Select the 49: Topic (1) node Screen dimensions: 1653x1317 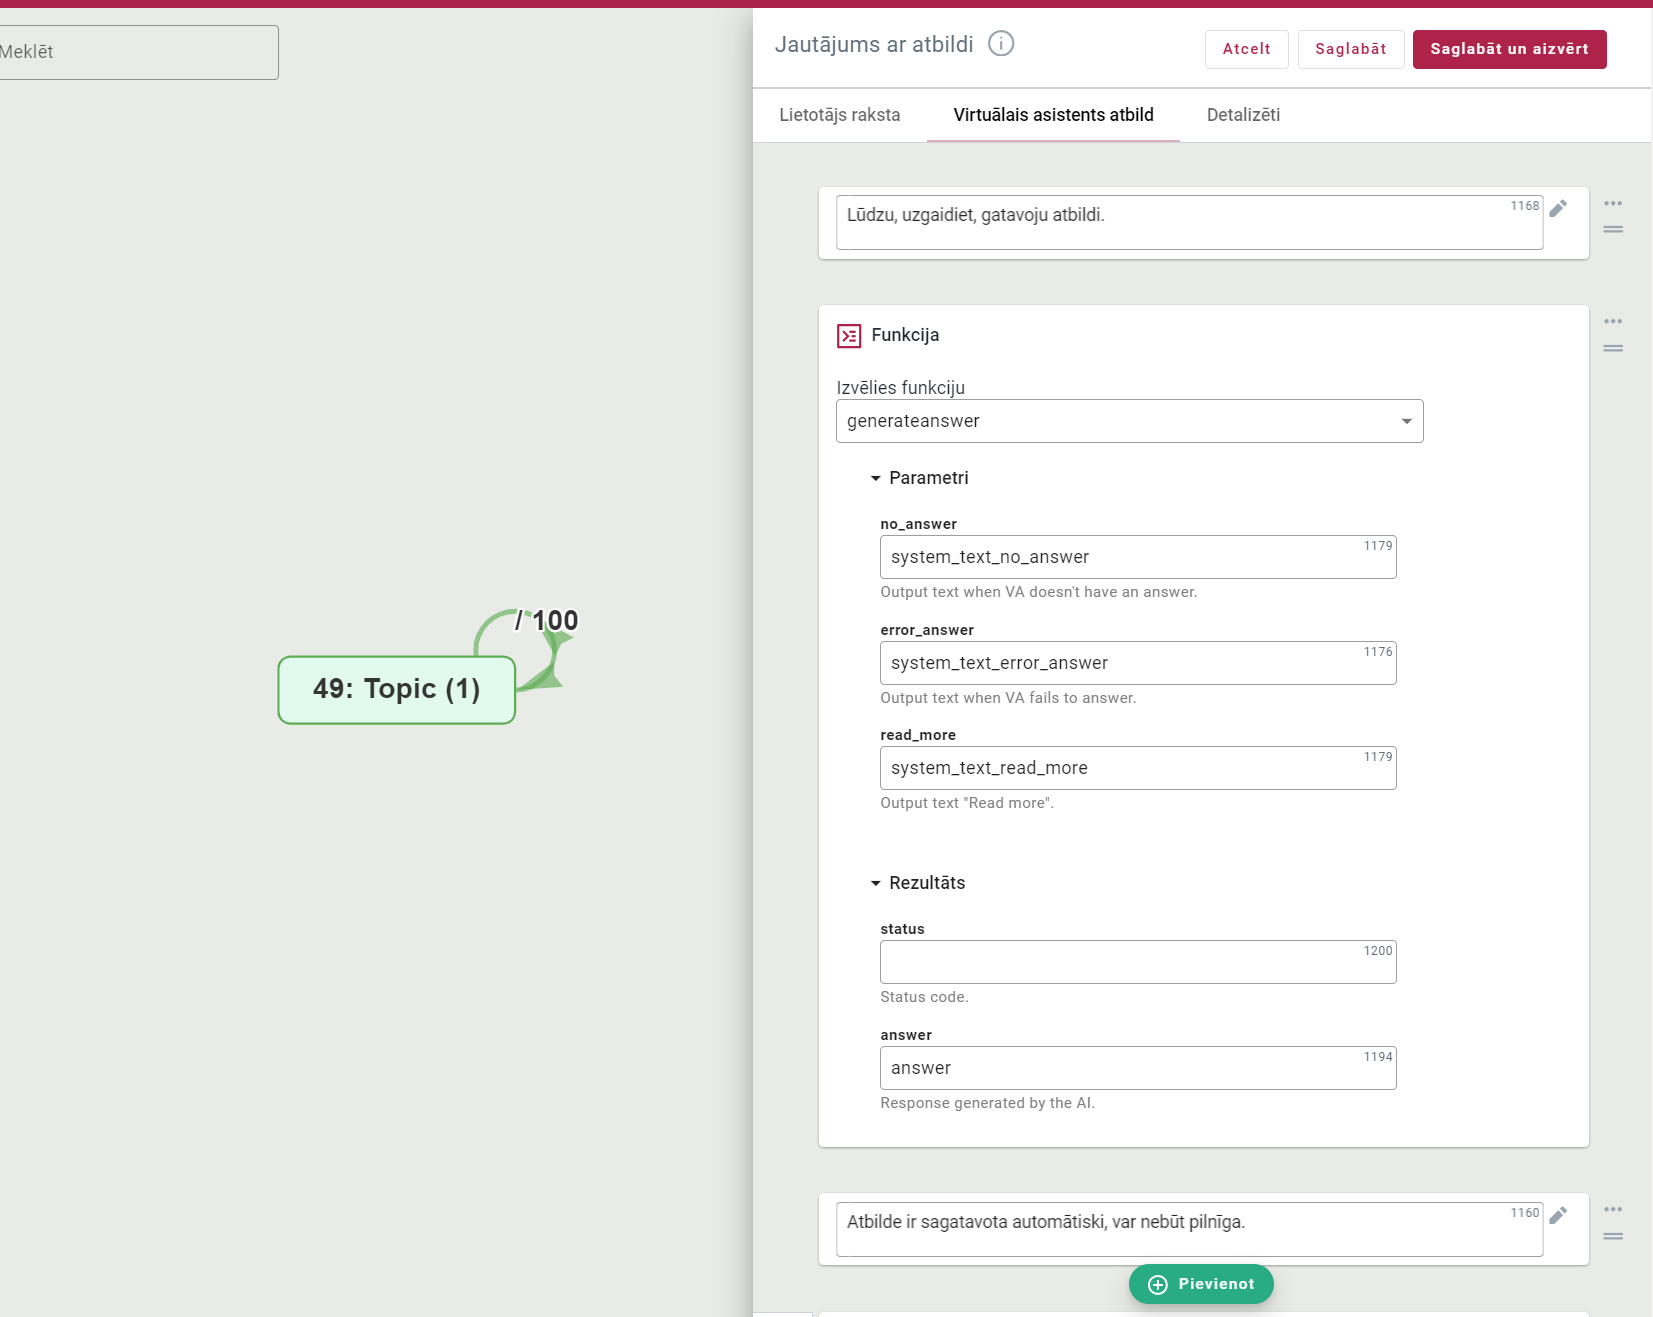[x=396, y=690]
